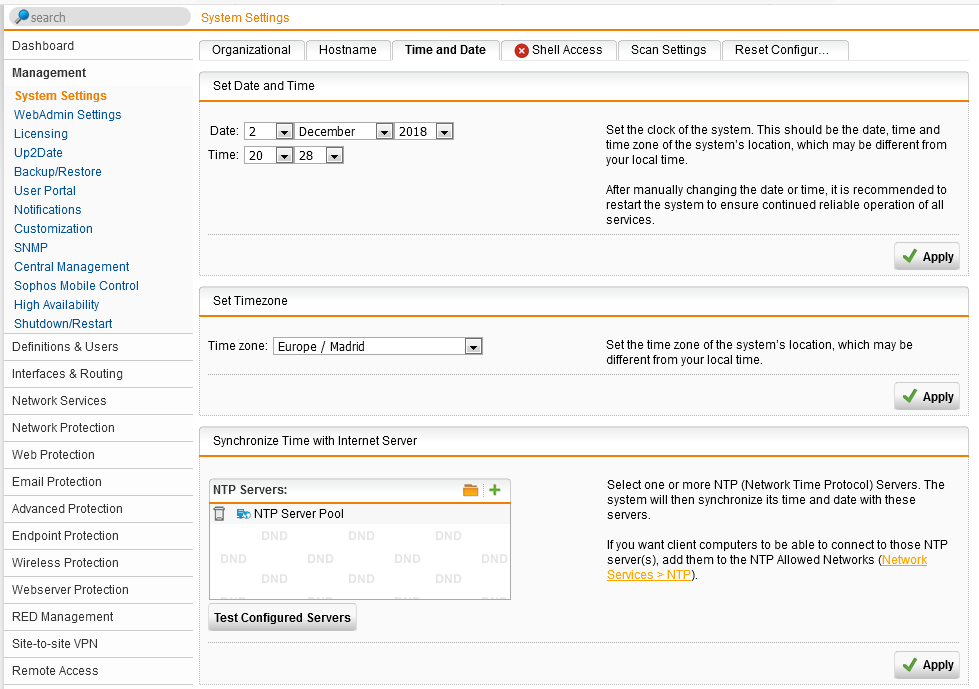Image resolution: width=979 pixels, height=689 pixels.
Task: Open the Scan Settings tab
Action: click(x=668, y=50)
